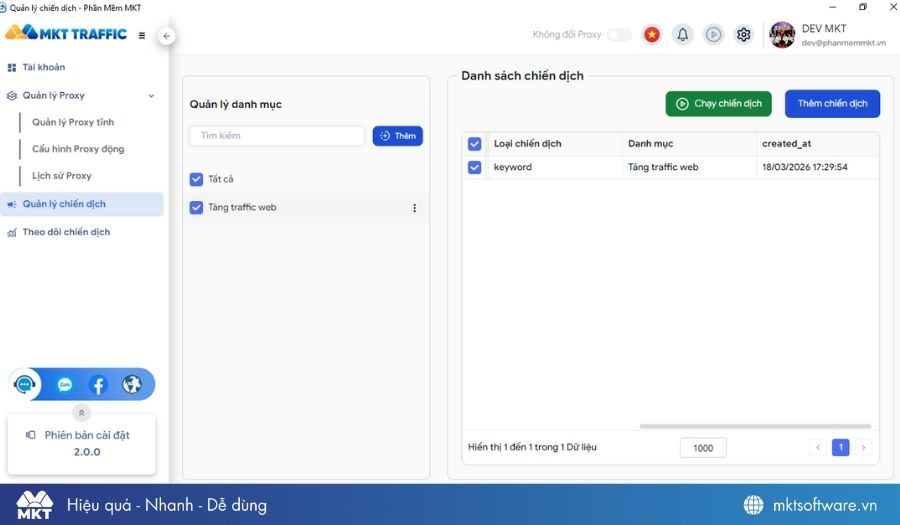Toggle the table header select-all checkbox
Image resolution: width=900 pixels, height=525 pixels.
tap(475, 144)
